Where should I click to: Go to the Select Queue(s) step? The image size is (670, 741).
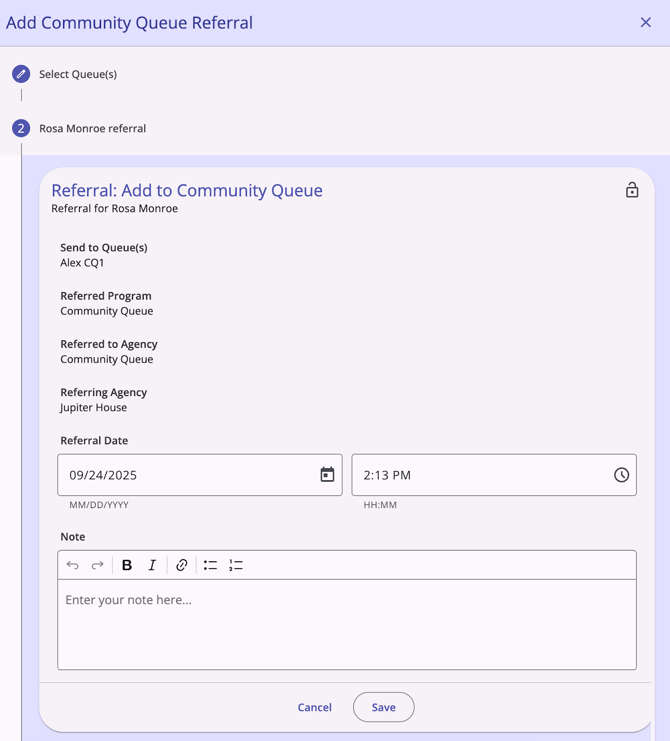78,74
